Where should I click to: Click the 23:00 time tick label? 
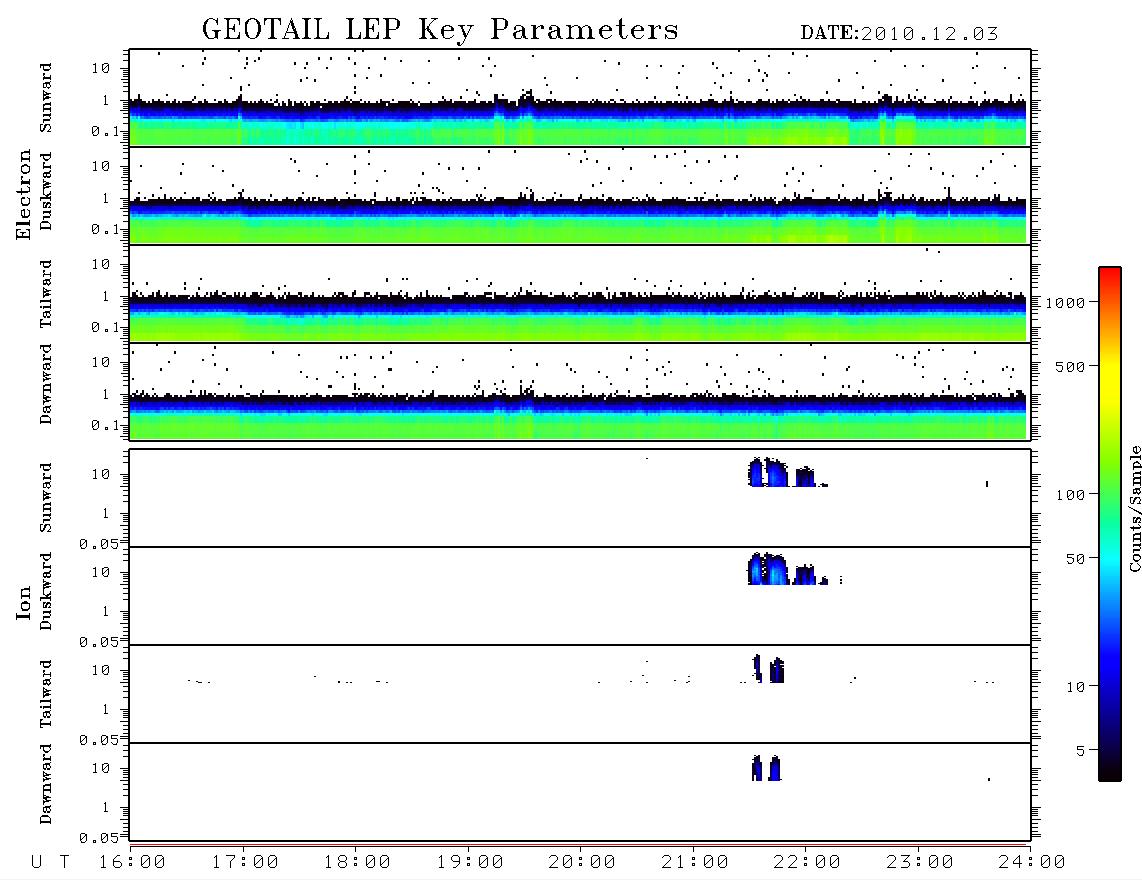920,862
